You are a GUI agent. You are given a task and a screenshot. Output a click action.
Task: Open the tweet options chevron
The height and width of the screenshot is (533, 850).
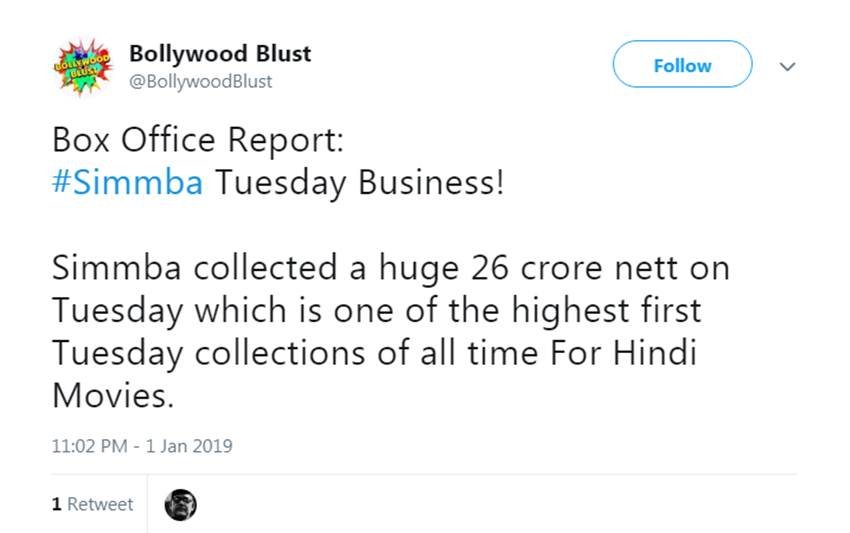tap(787, 66)
